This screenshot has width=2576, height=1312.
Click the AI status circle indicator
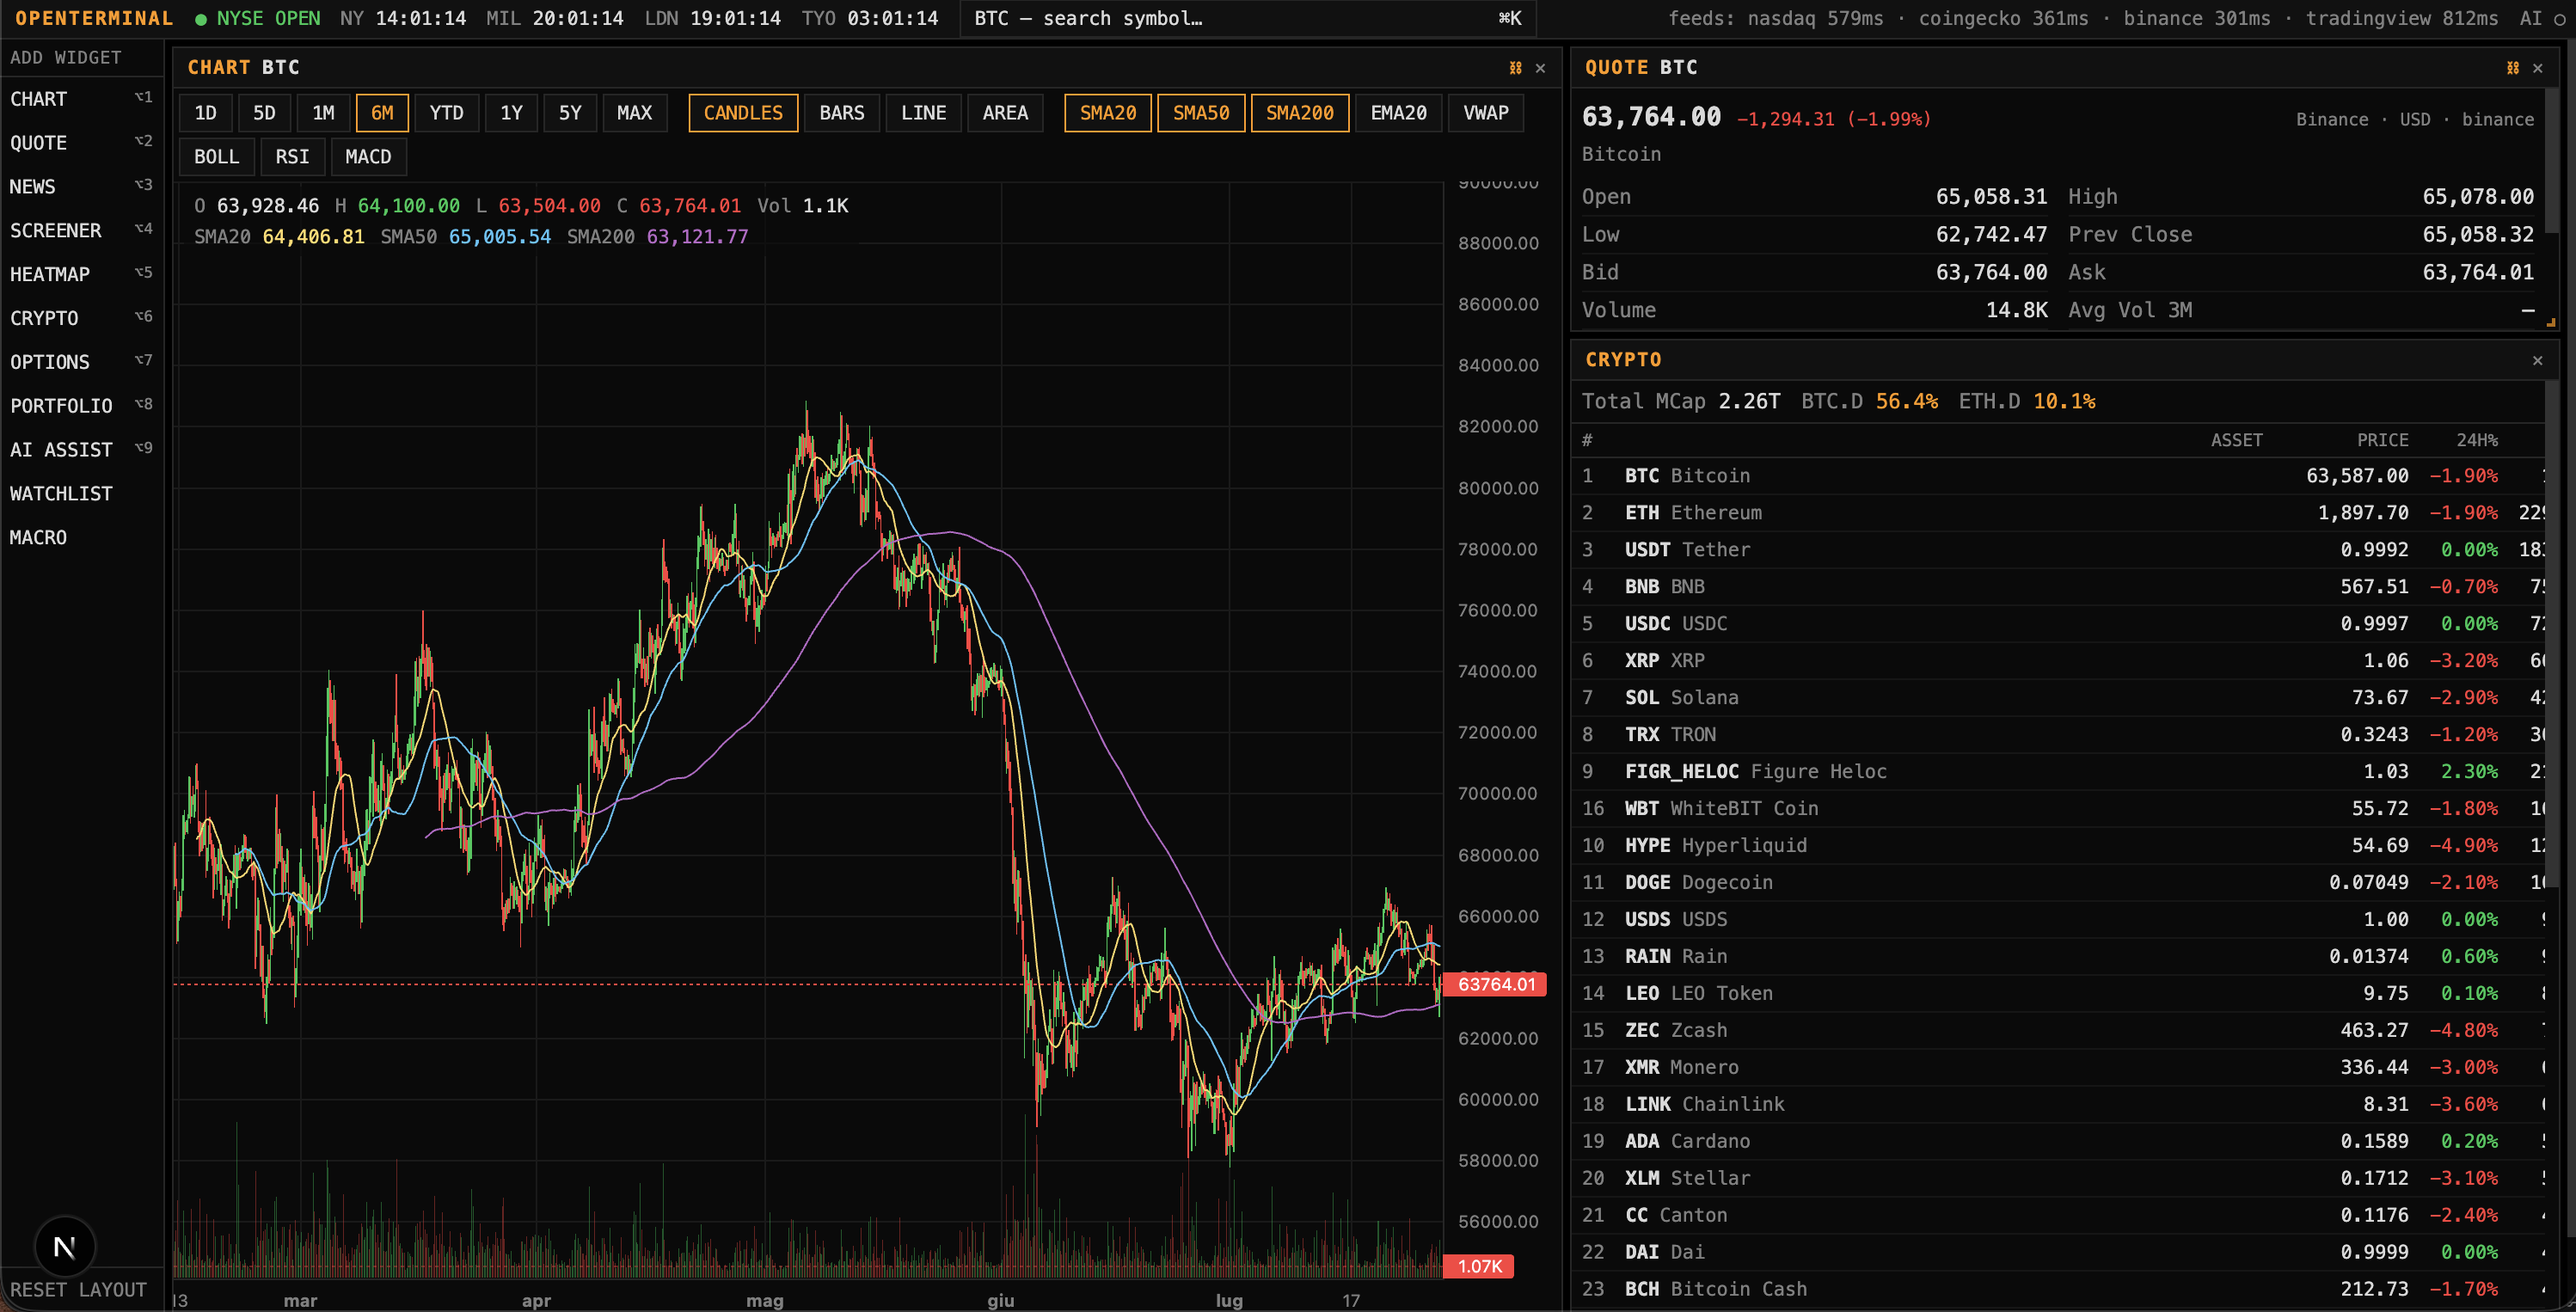[x=2560, y=19]
